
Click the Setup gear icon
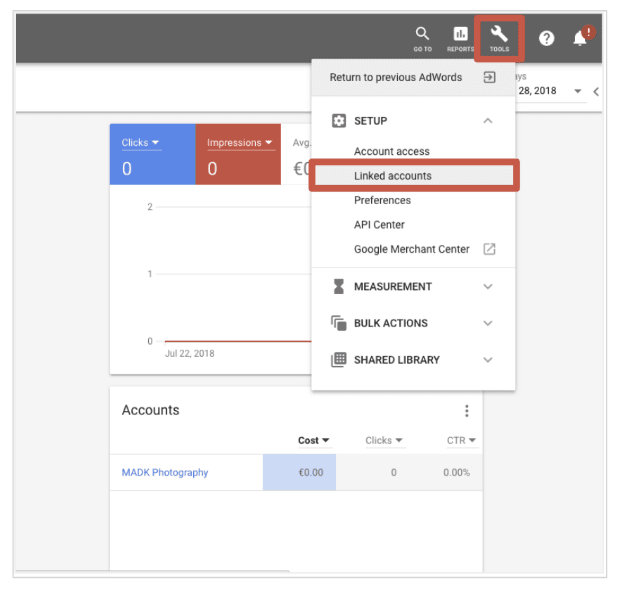coord(338,121)
